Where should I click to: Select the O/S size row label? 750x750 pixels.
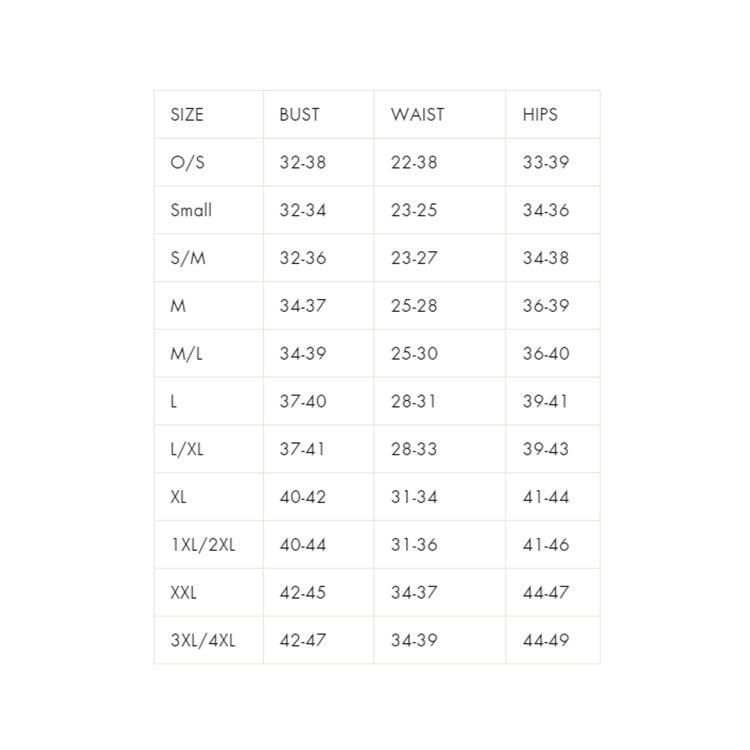coord(187,163)
